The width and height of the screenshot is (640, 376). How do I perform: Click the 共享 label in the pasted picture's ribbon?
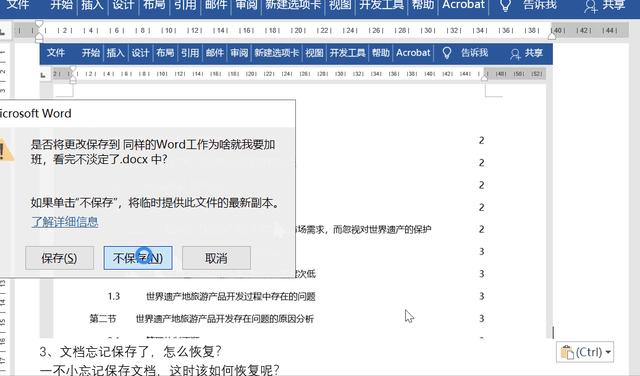click(534, 53)
